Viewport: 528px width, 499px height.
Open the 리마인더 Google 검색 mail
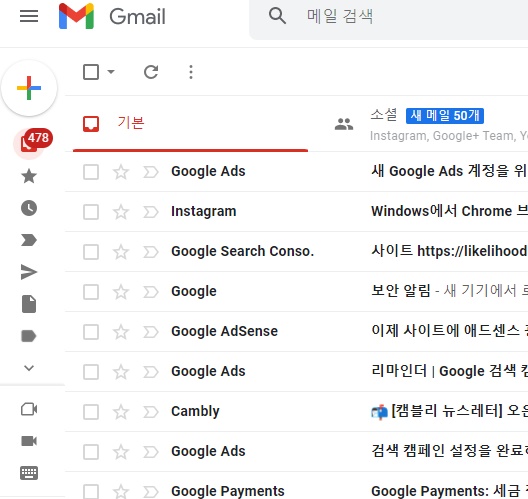click(449, 371)
